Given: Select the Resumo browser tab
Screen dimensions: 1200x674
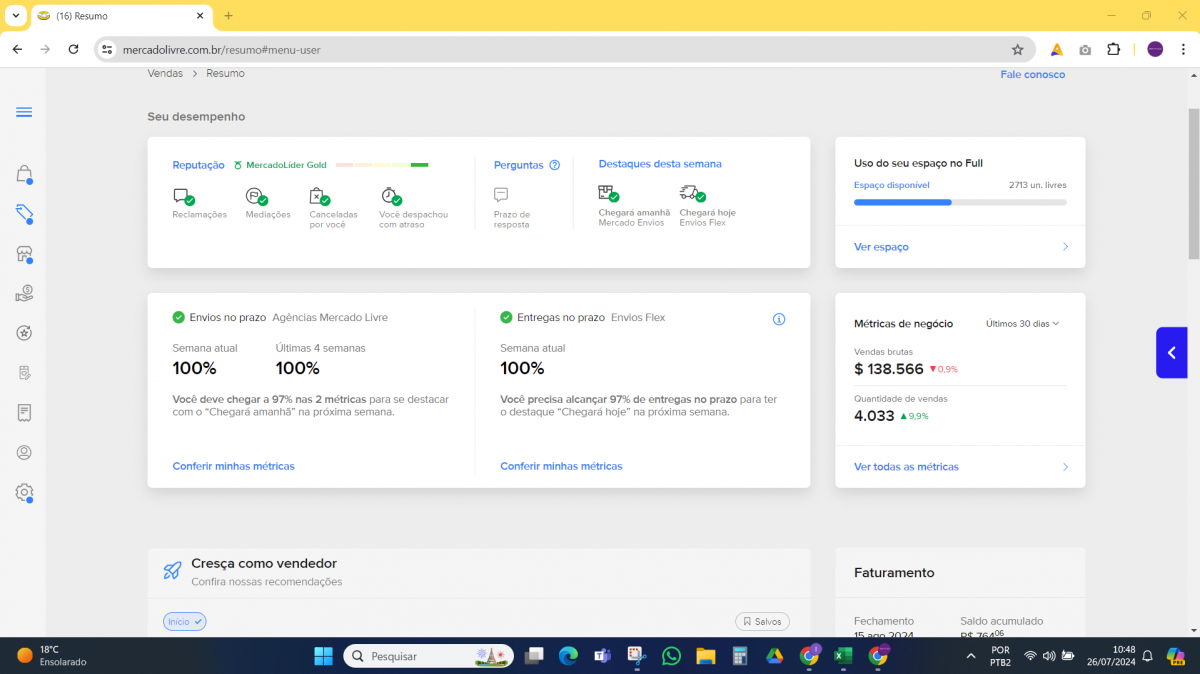Looking at the screenshot, I should (x=122, y=16).
